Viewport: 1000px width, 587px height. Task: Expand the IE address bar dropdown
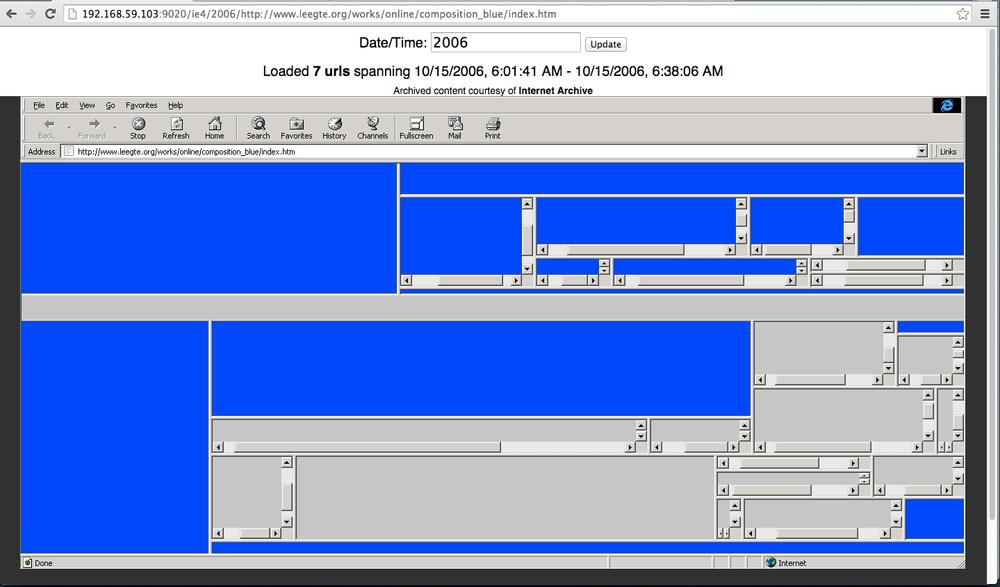pyautogui.click(x=922, y=151)
